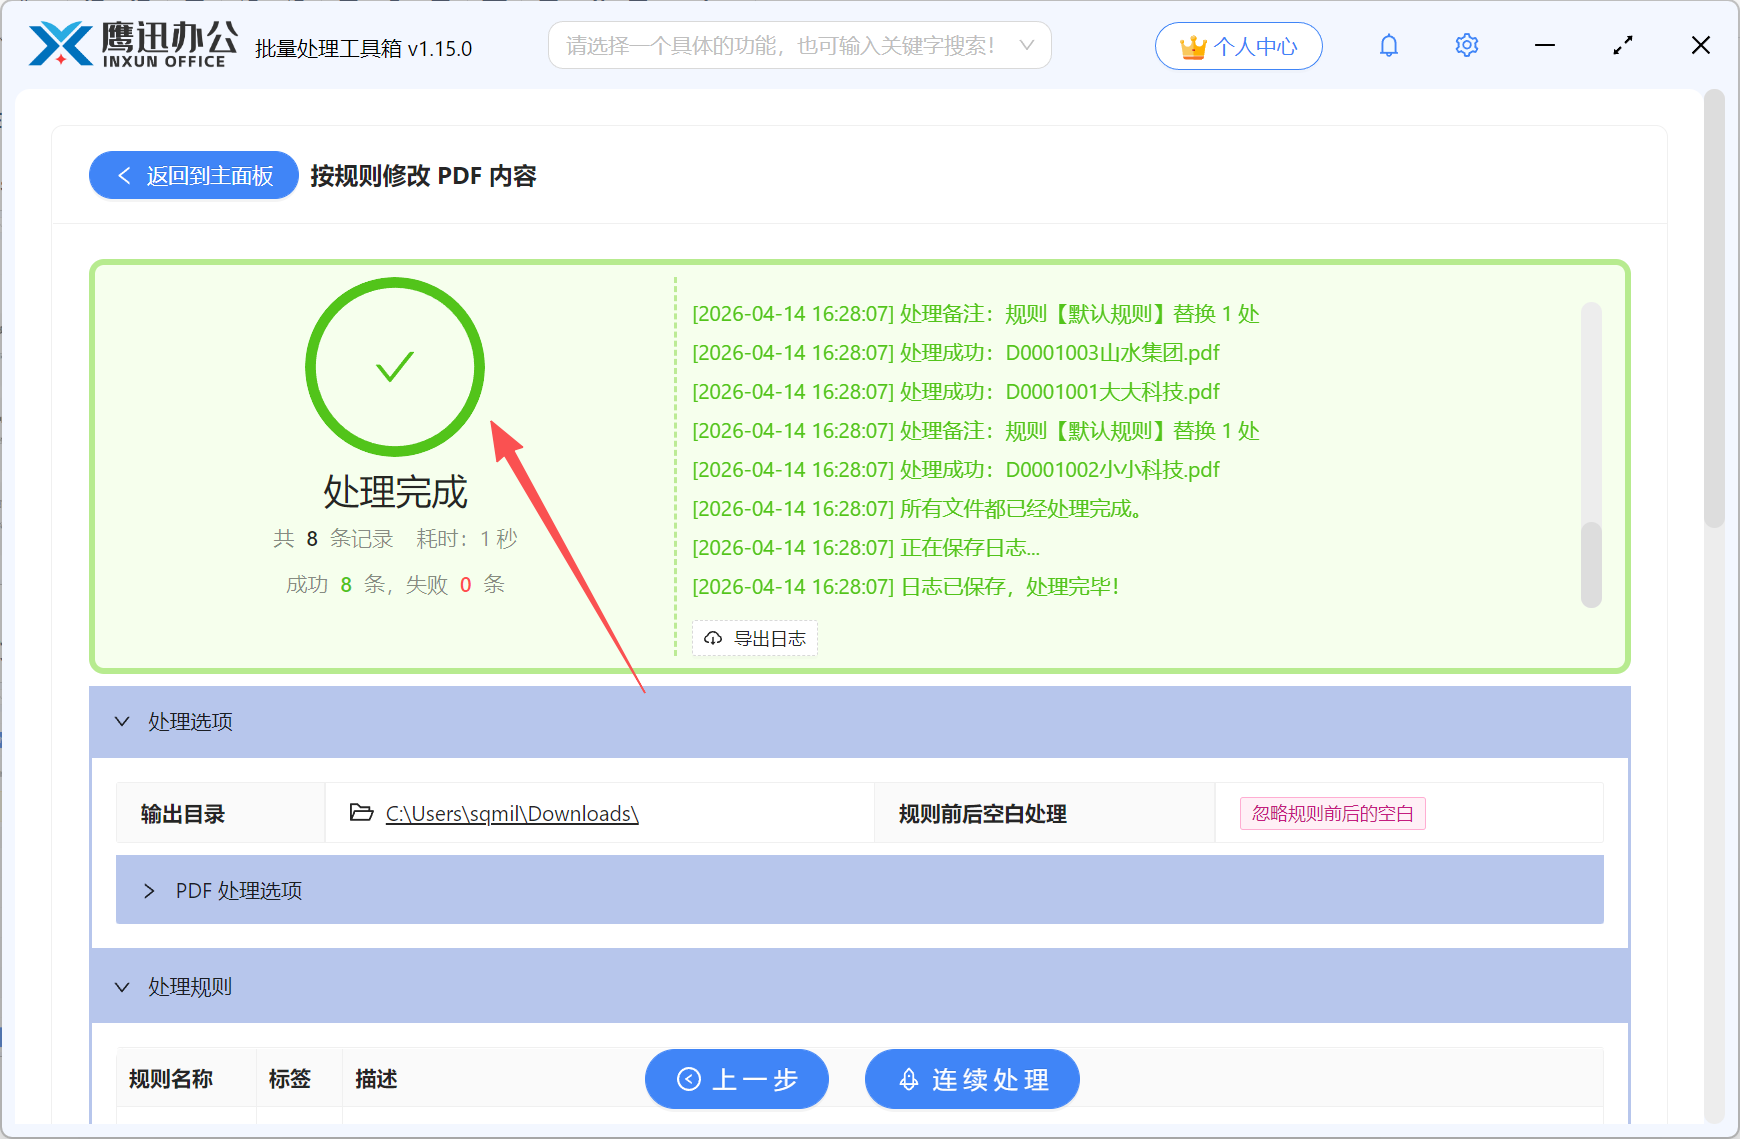
Task: Click the INXUN Office logo
Action: (133, 45)
